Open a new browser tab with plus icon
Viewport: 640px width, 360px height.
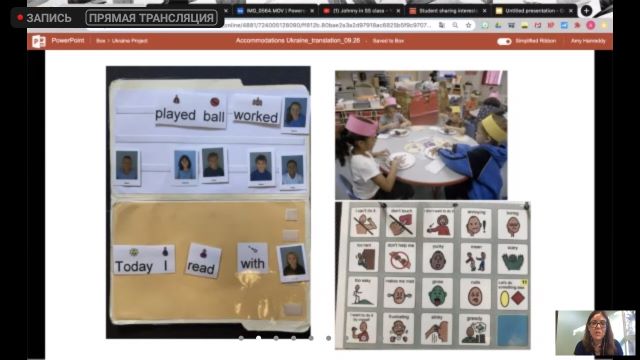pos(586,11)
